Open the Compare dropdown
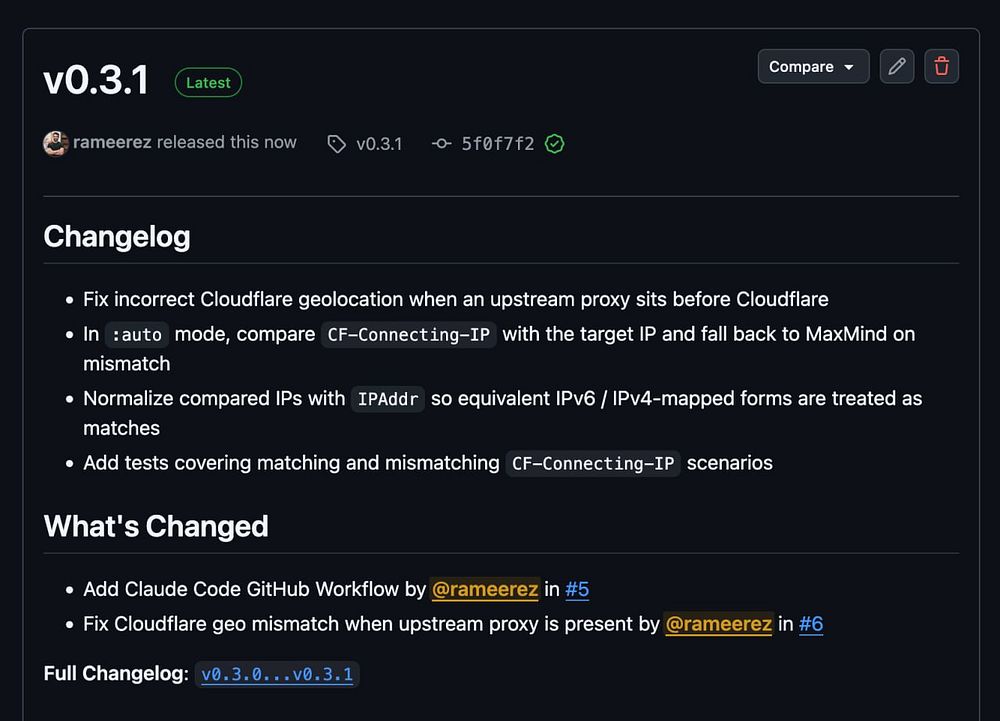This screenshot has width=1000, height=721. [812, 67]
